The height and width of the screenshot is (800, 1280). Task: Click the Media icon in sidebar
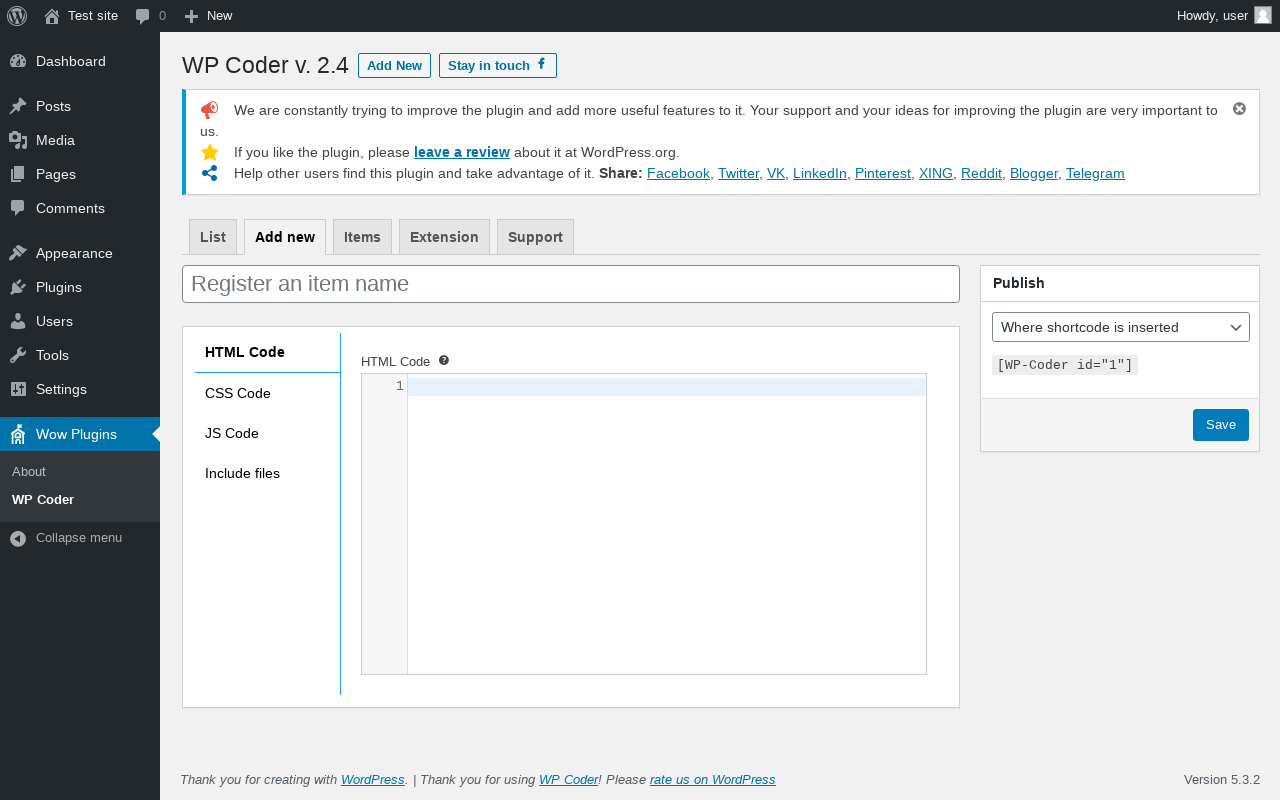tap(18, 140)
